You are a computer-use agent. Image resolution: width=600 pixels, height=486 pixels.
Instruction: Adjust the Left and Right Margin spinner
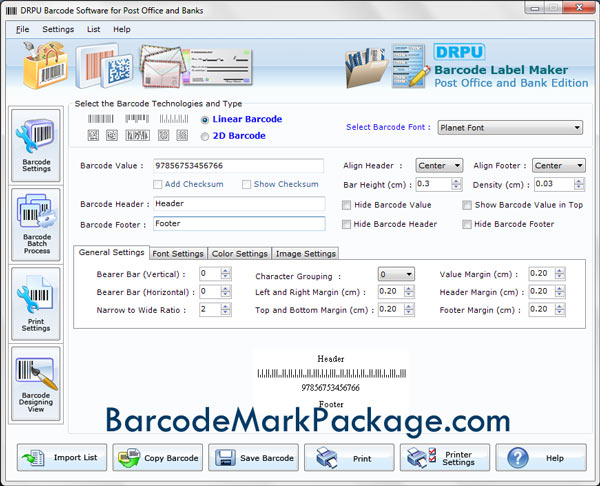click(409, 292)
